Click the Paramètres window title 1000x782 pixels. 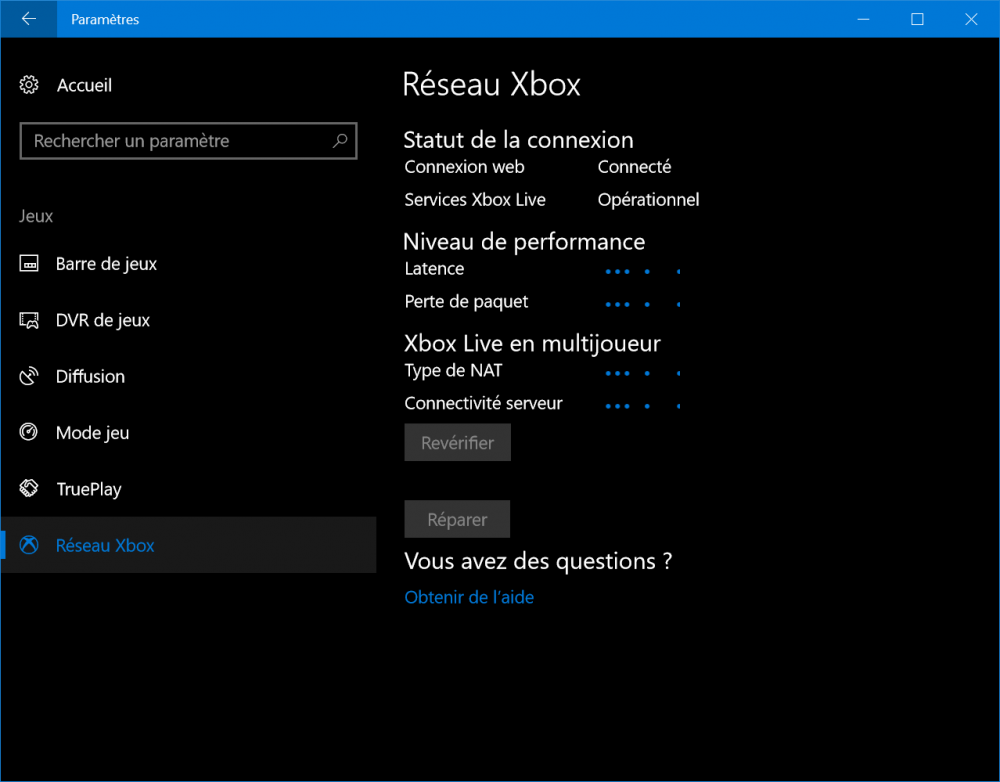point(105,19)
